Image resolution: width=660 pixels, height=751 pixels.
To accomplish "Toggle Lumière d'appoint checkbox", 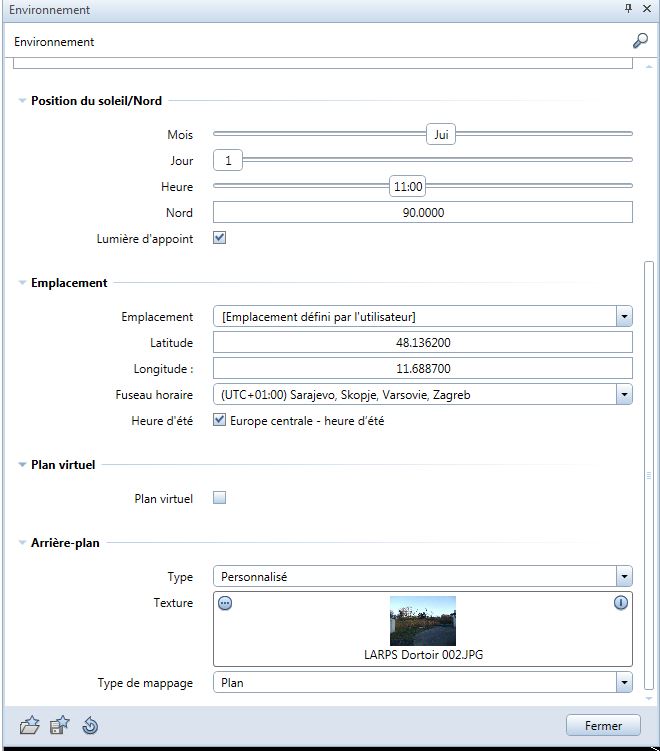I will [219, 238].
